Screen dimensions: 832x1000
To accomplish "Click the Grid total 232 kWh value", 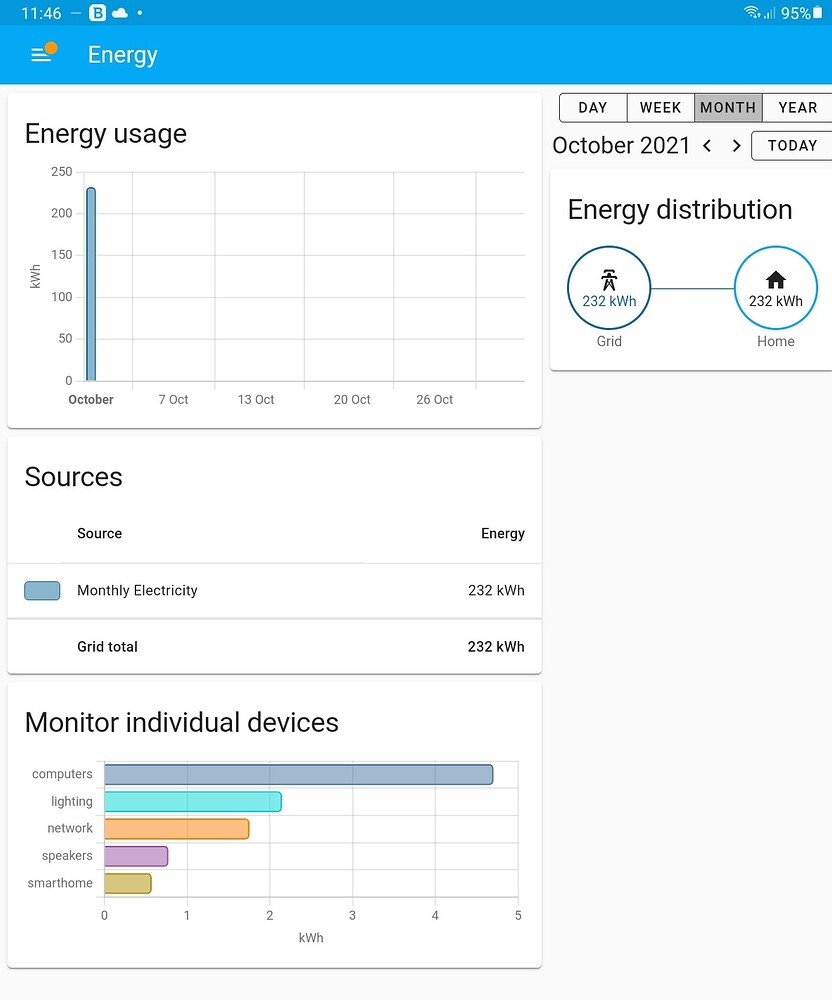I will coord(496,647).
